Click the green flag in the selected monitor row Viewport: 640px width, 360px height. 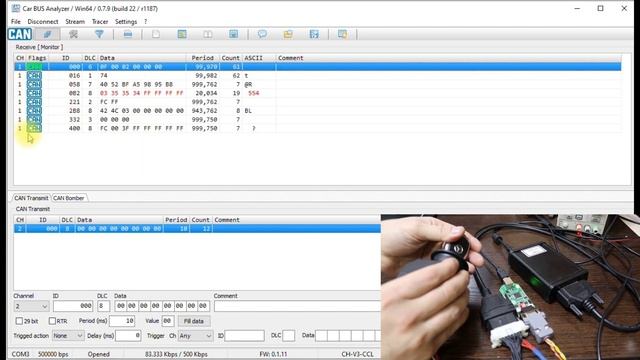[x=34, y=67]
